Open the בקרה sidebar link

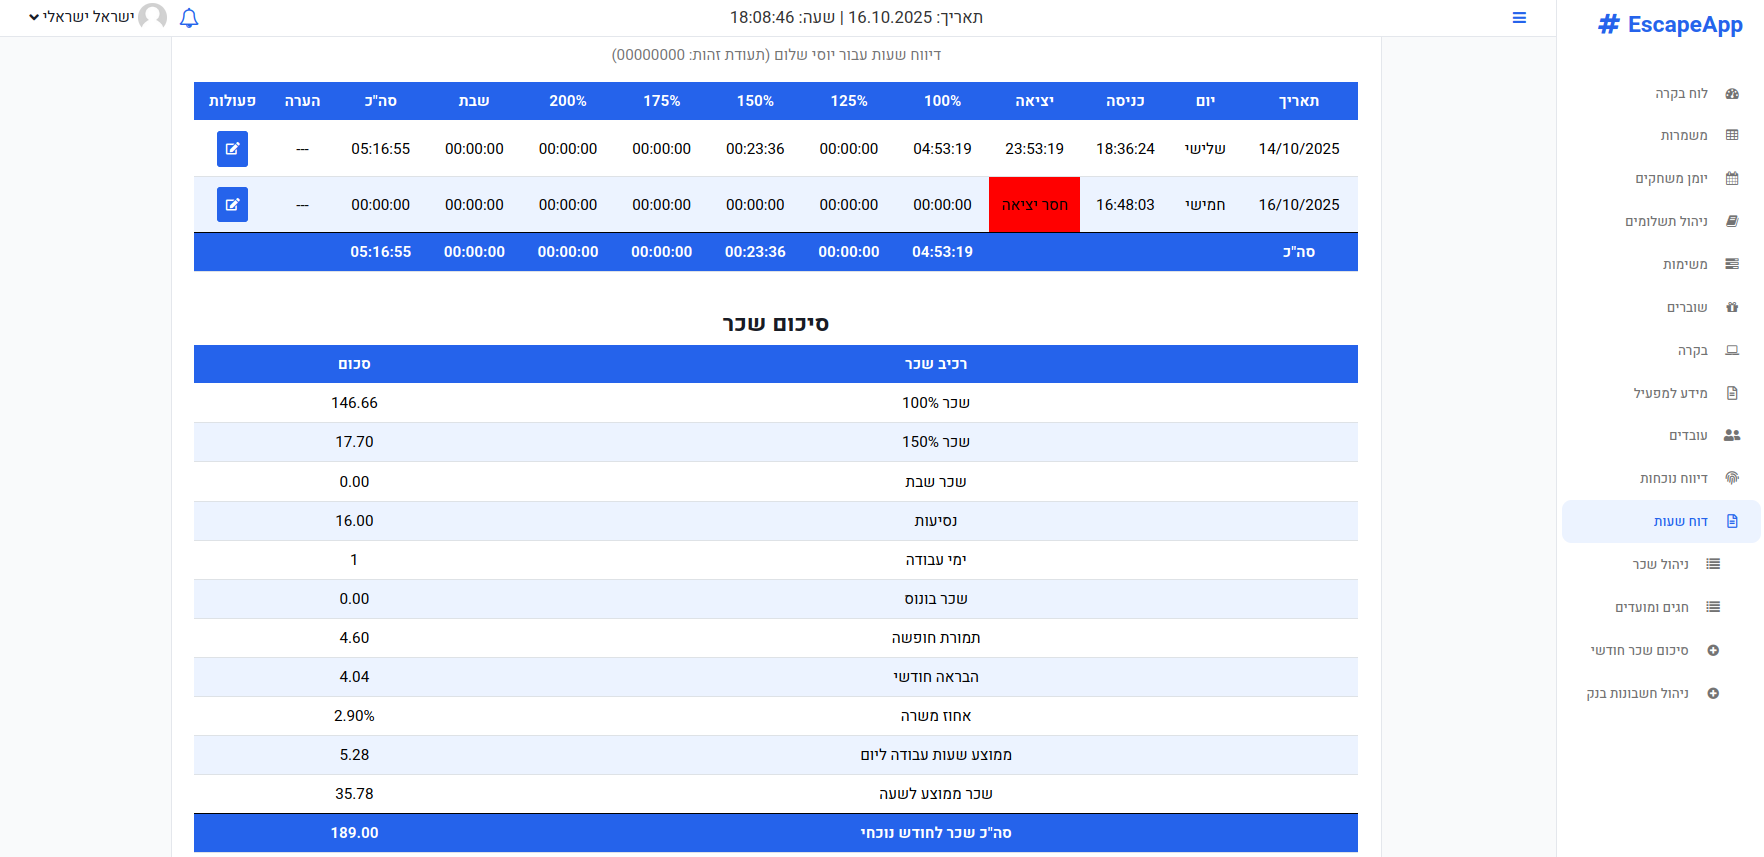(1693, 351)
